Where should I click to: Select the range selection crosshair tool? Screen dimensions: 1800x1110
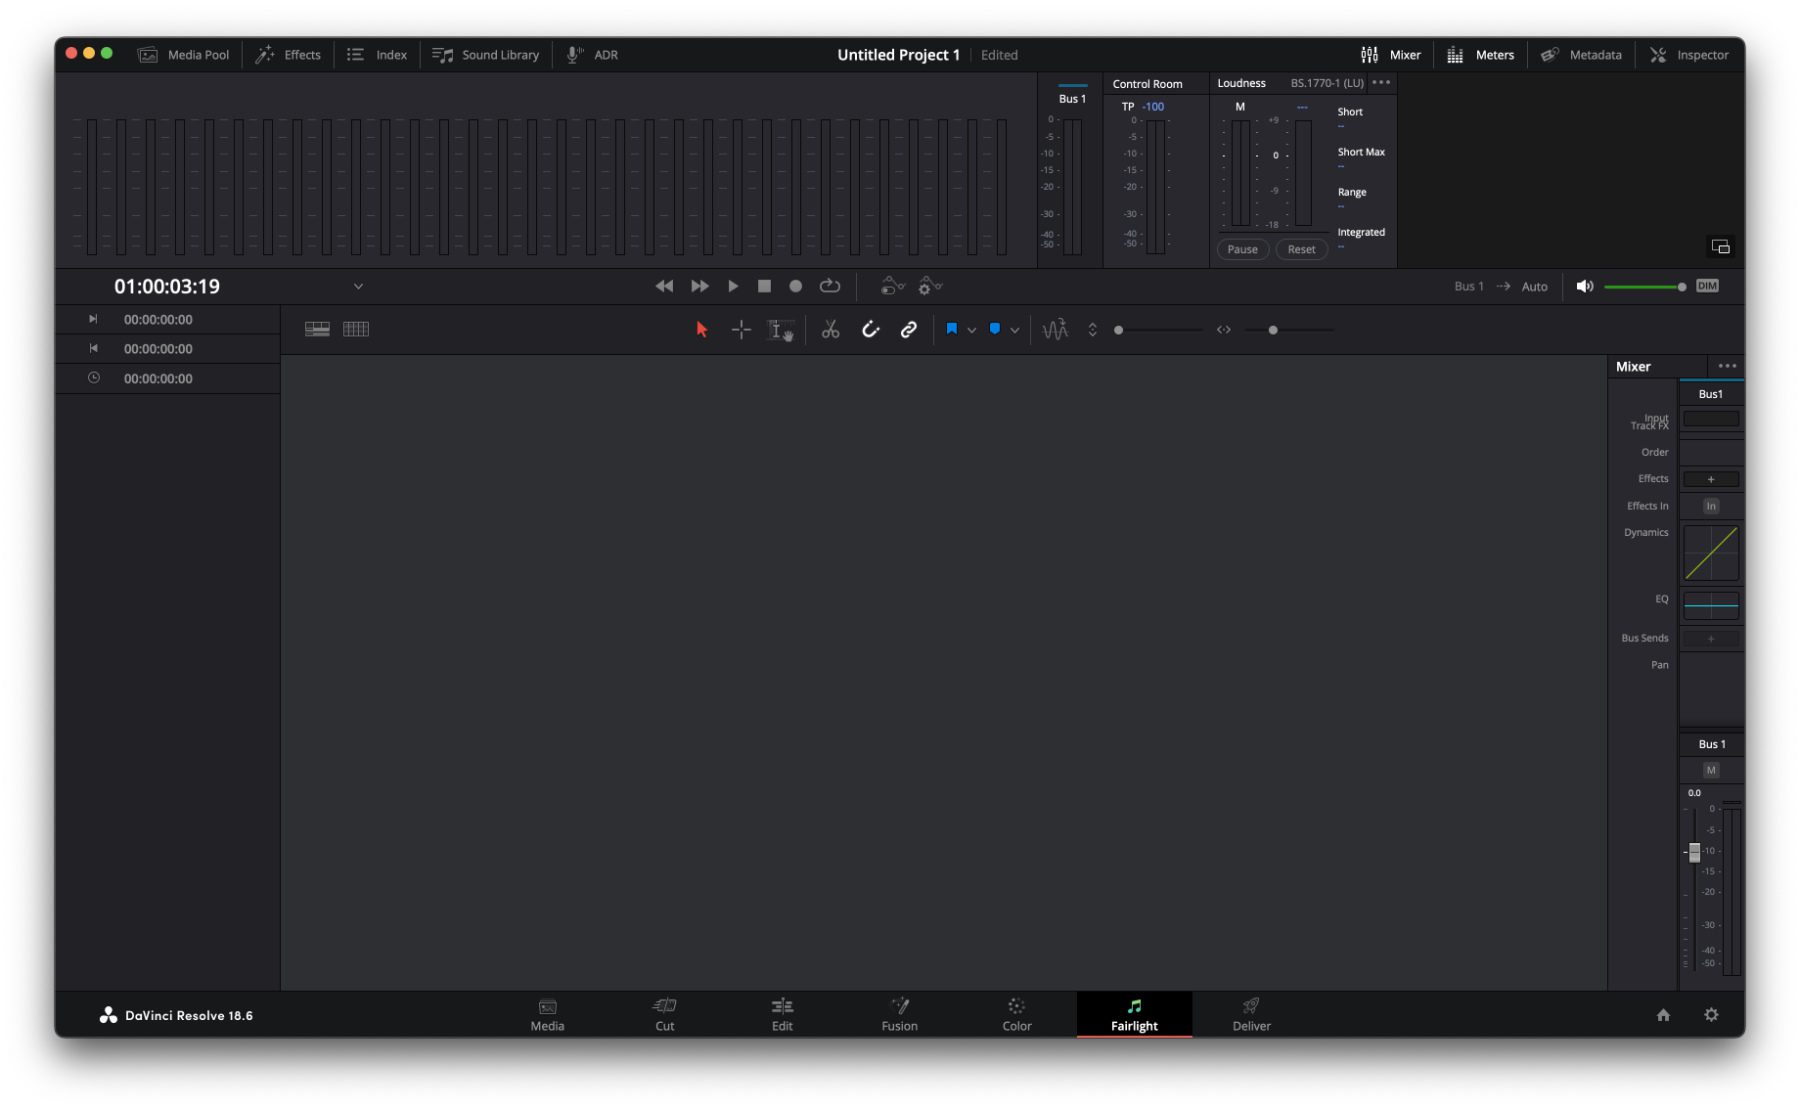tap(741, 330)
